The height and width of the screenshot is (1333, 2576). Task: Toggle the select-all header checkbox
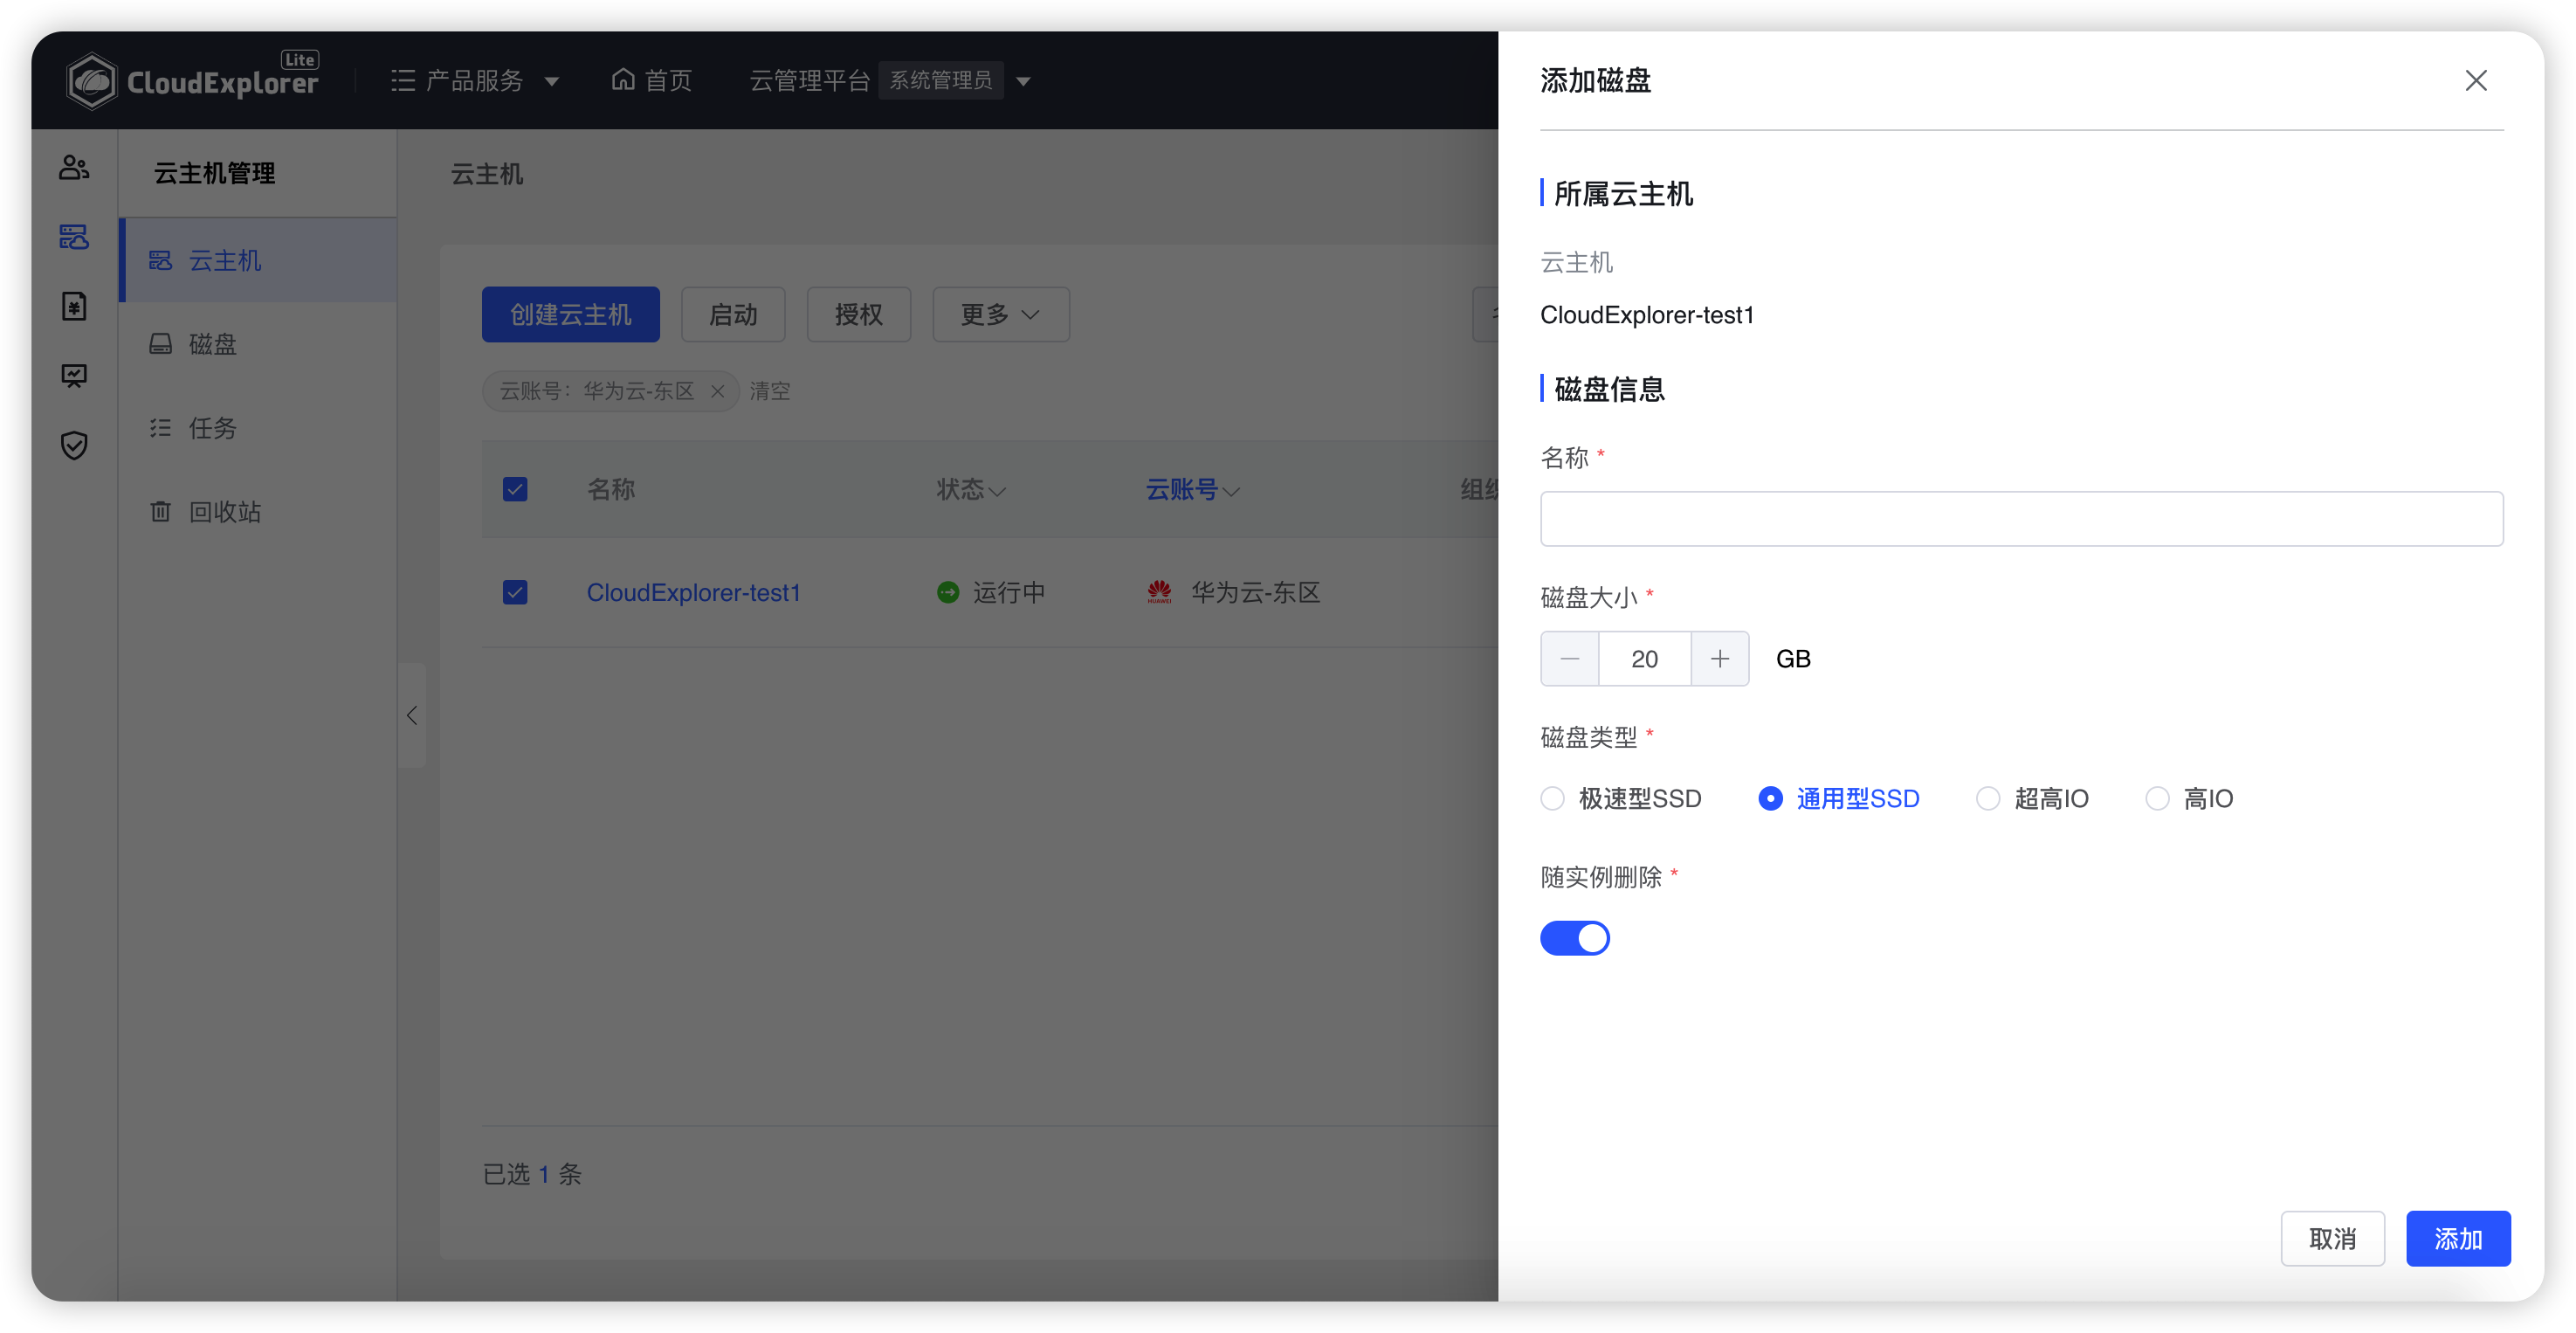[515, 489]
